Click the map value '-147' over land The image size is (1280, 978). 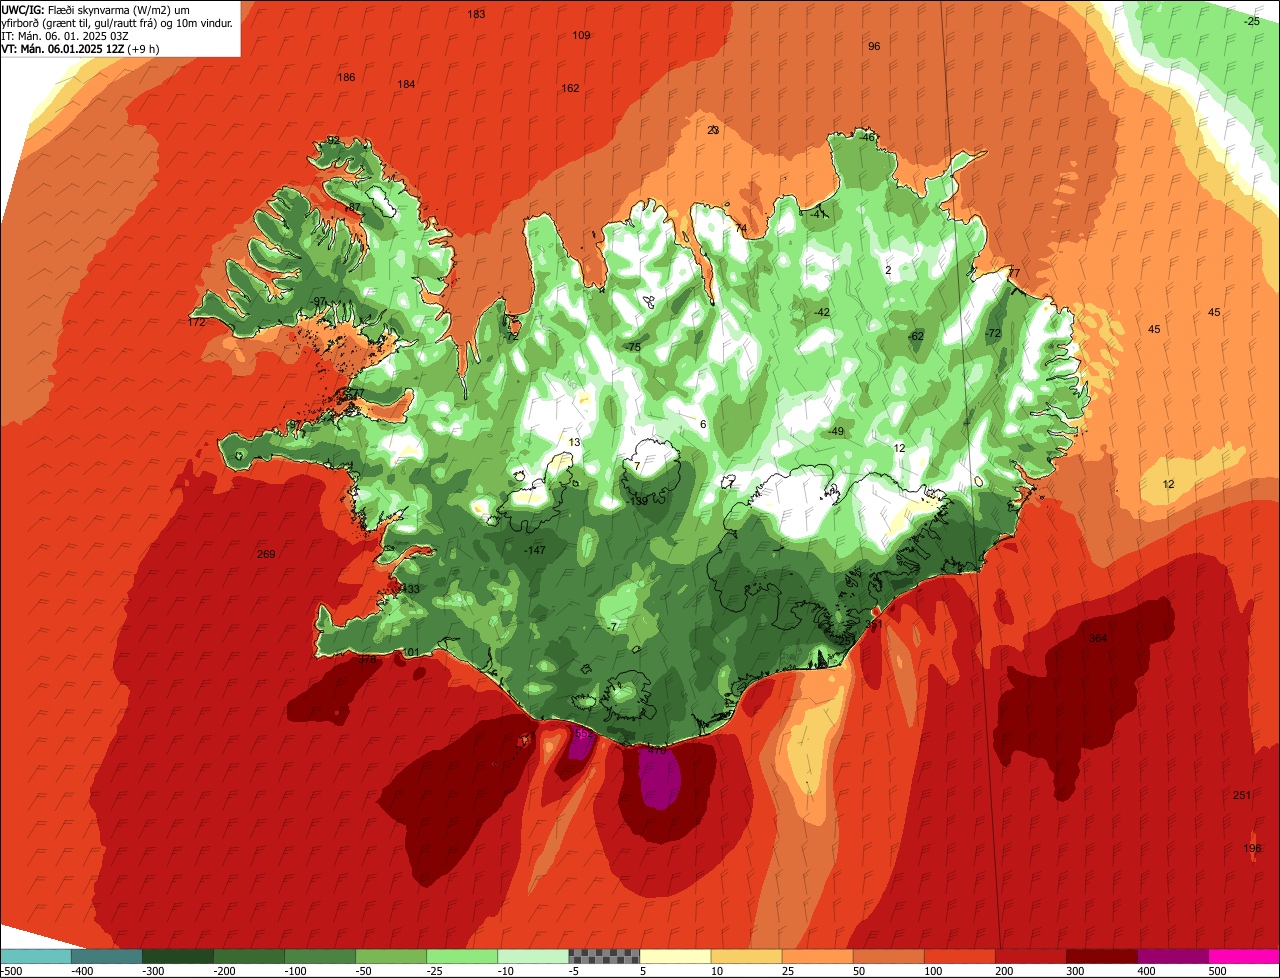point(535,550)
